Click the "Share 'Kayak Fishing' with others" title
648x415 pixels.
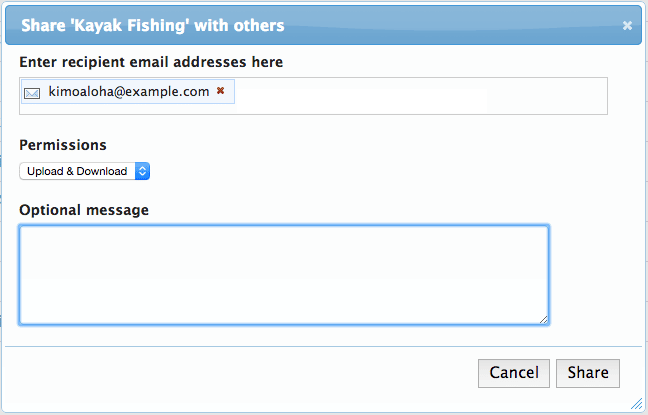[152, 25]
